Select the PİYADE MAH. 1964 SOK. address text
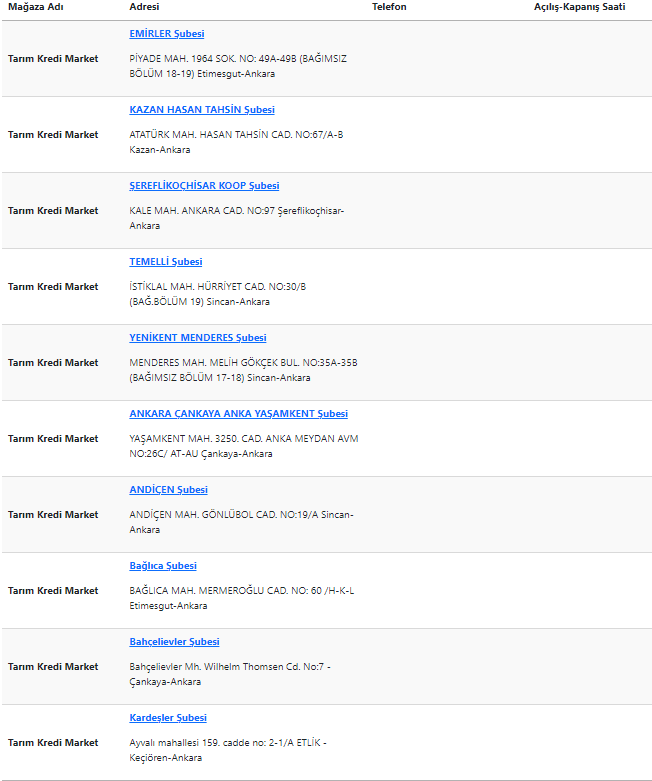The image size is (652, 781). coord(238,66)
